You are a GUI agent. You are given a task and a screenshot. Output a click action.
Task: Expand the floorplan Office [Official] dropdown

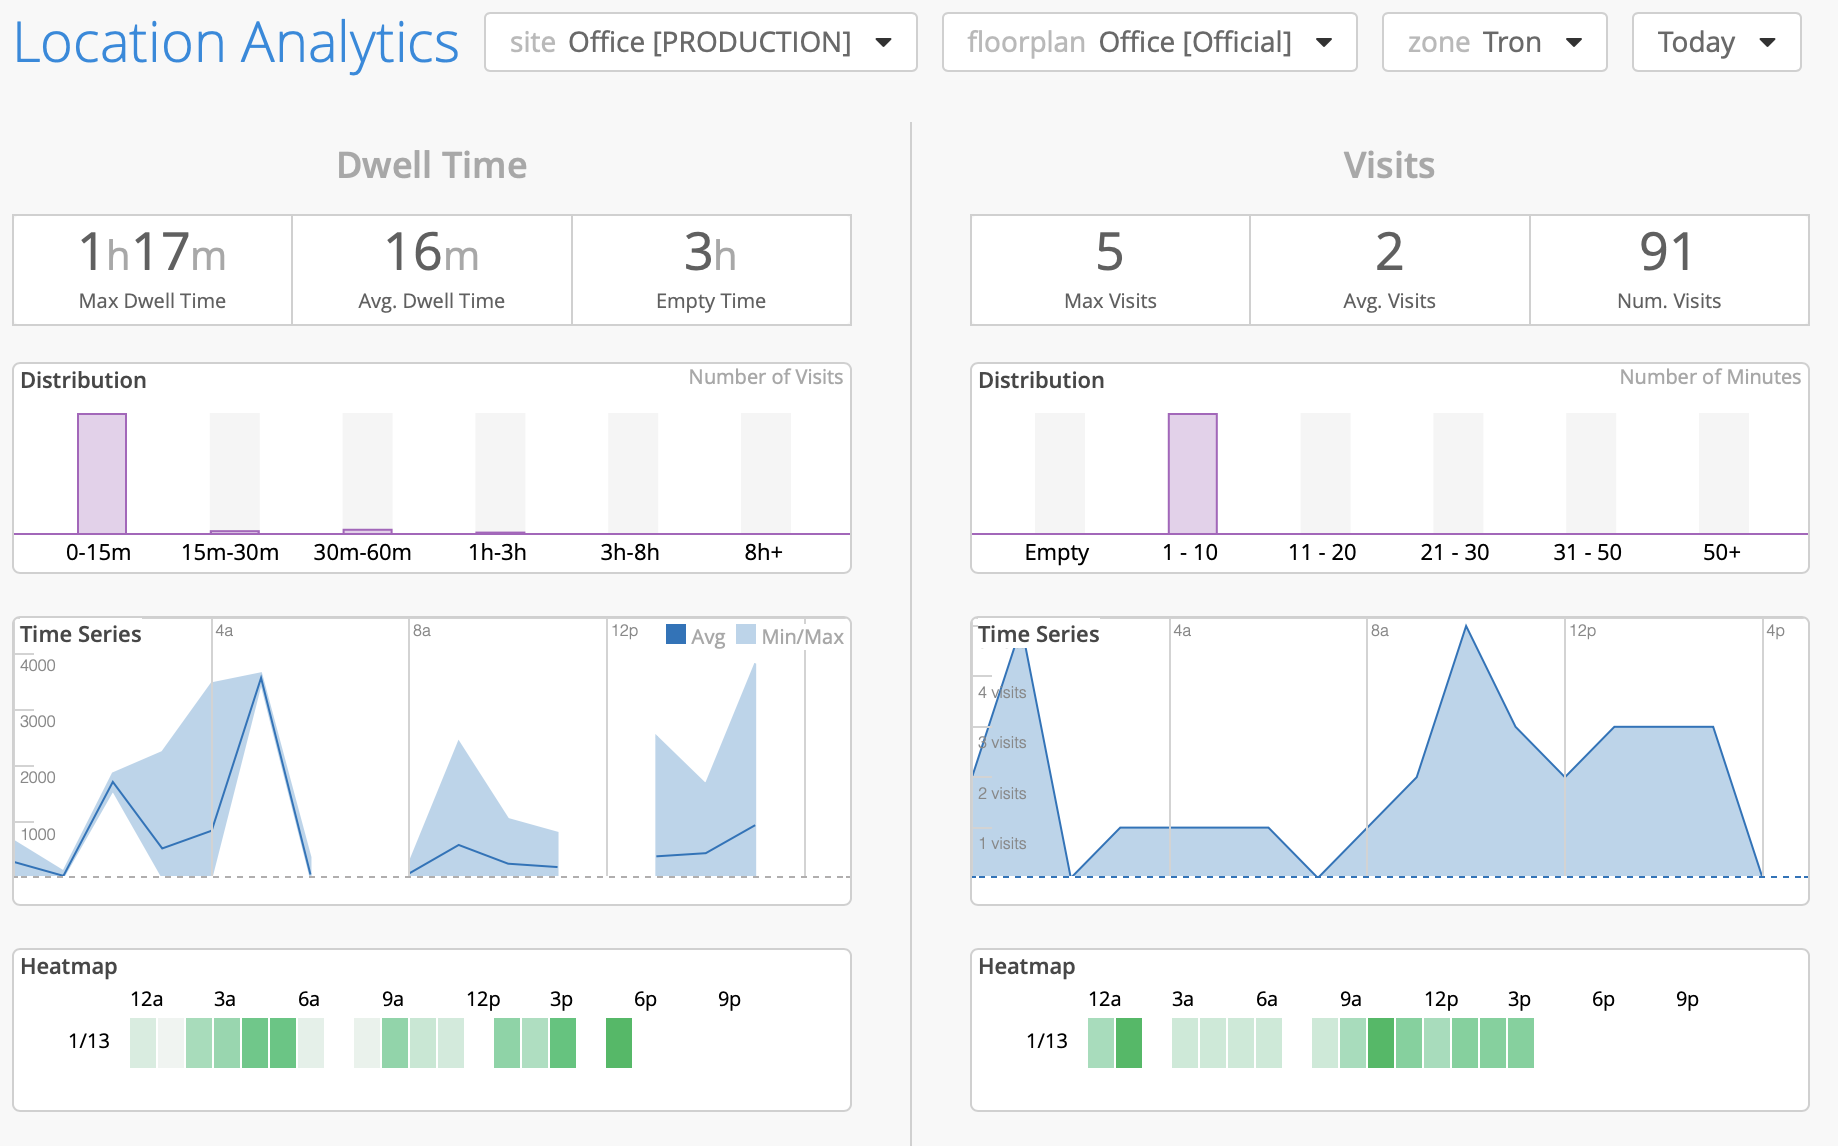(x=1149, y=42)
